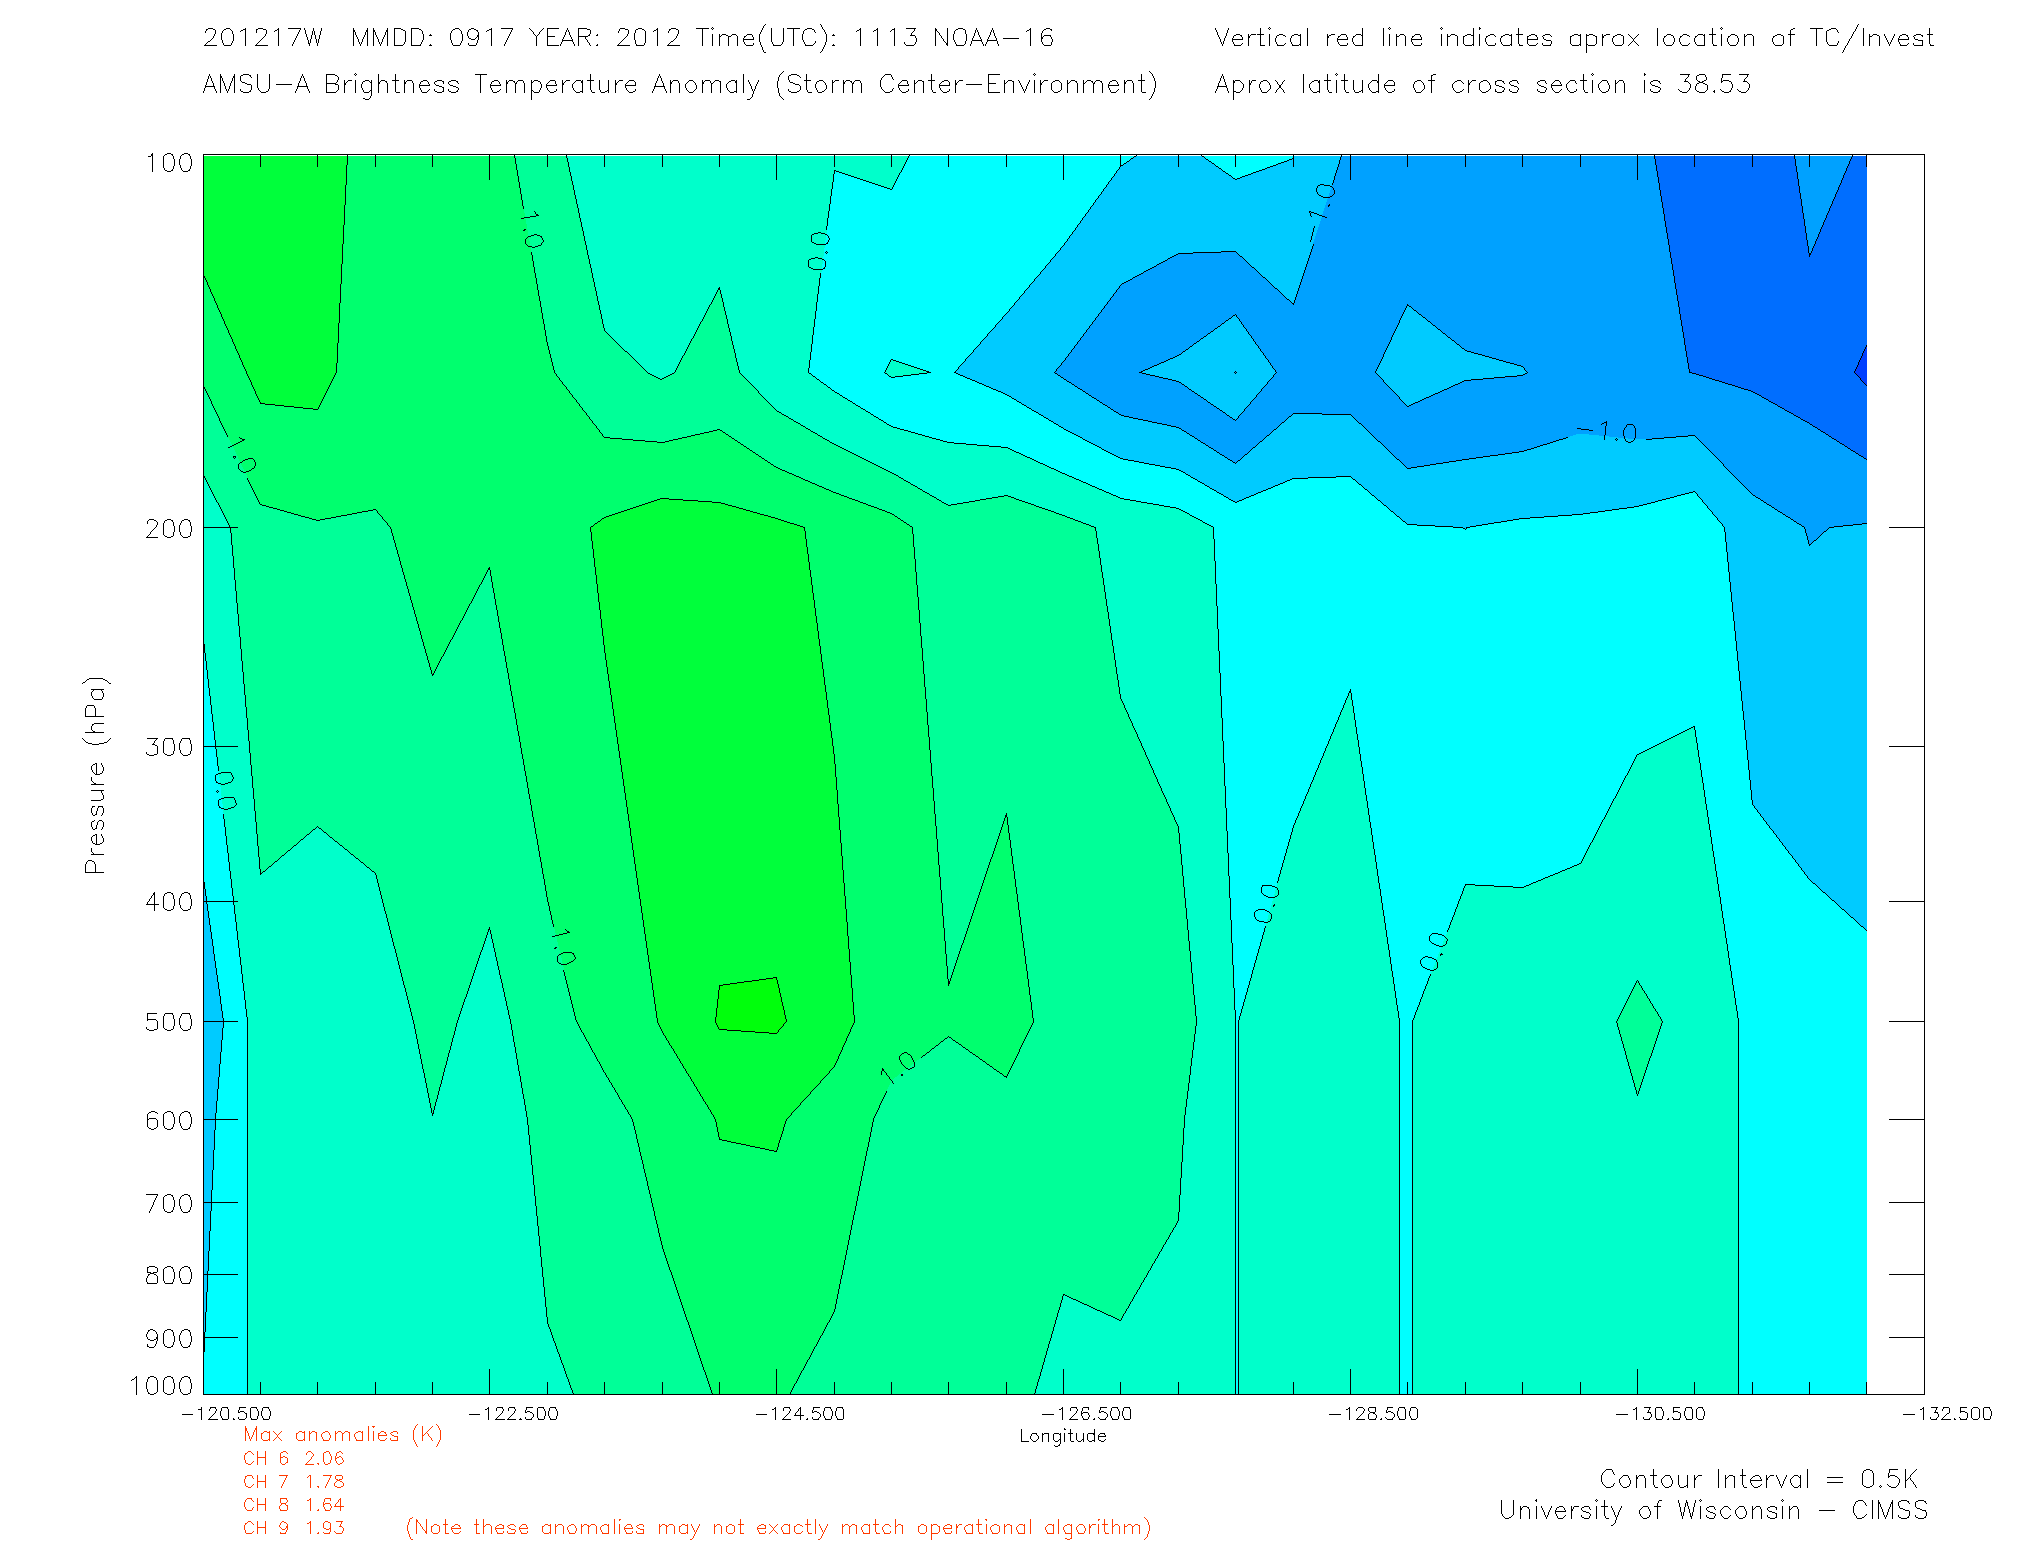Image resolution: width=2025 pixels, height=1550 pixels.
Task: Click the red note about operational algorithm
Action: pyautogui.click(x=778, y=1528)
